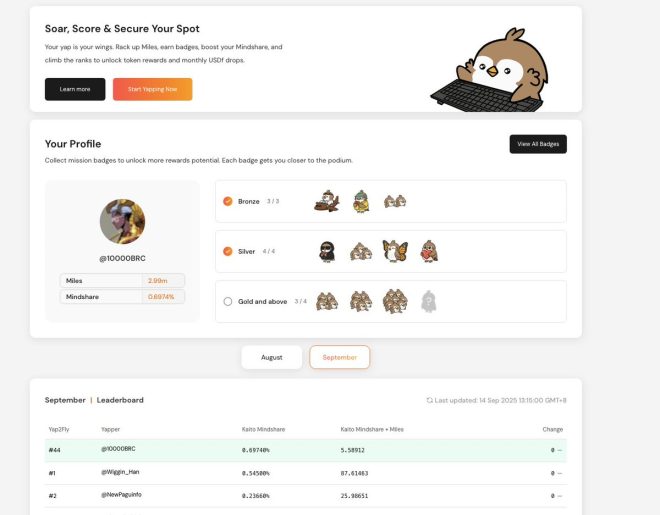Select the green-hat bird Bronze badge
Image resolution: width=660 pixels, height=515 pixels.
point(361,201)
